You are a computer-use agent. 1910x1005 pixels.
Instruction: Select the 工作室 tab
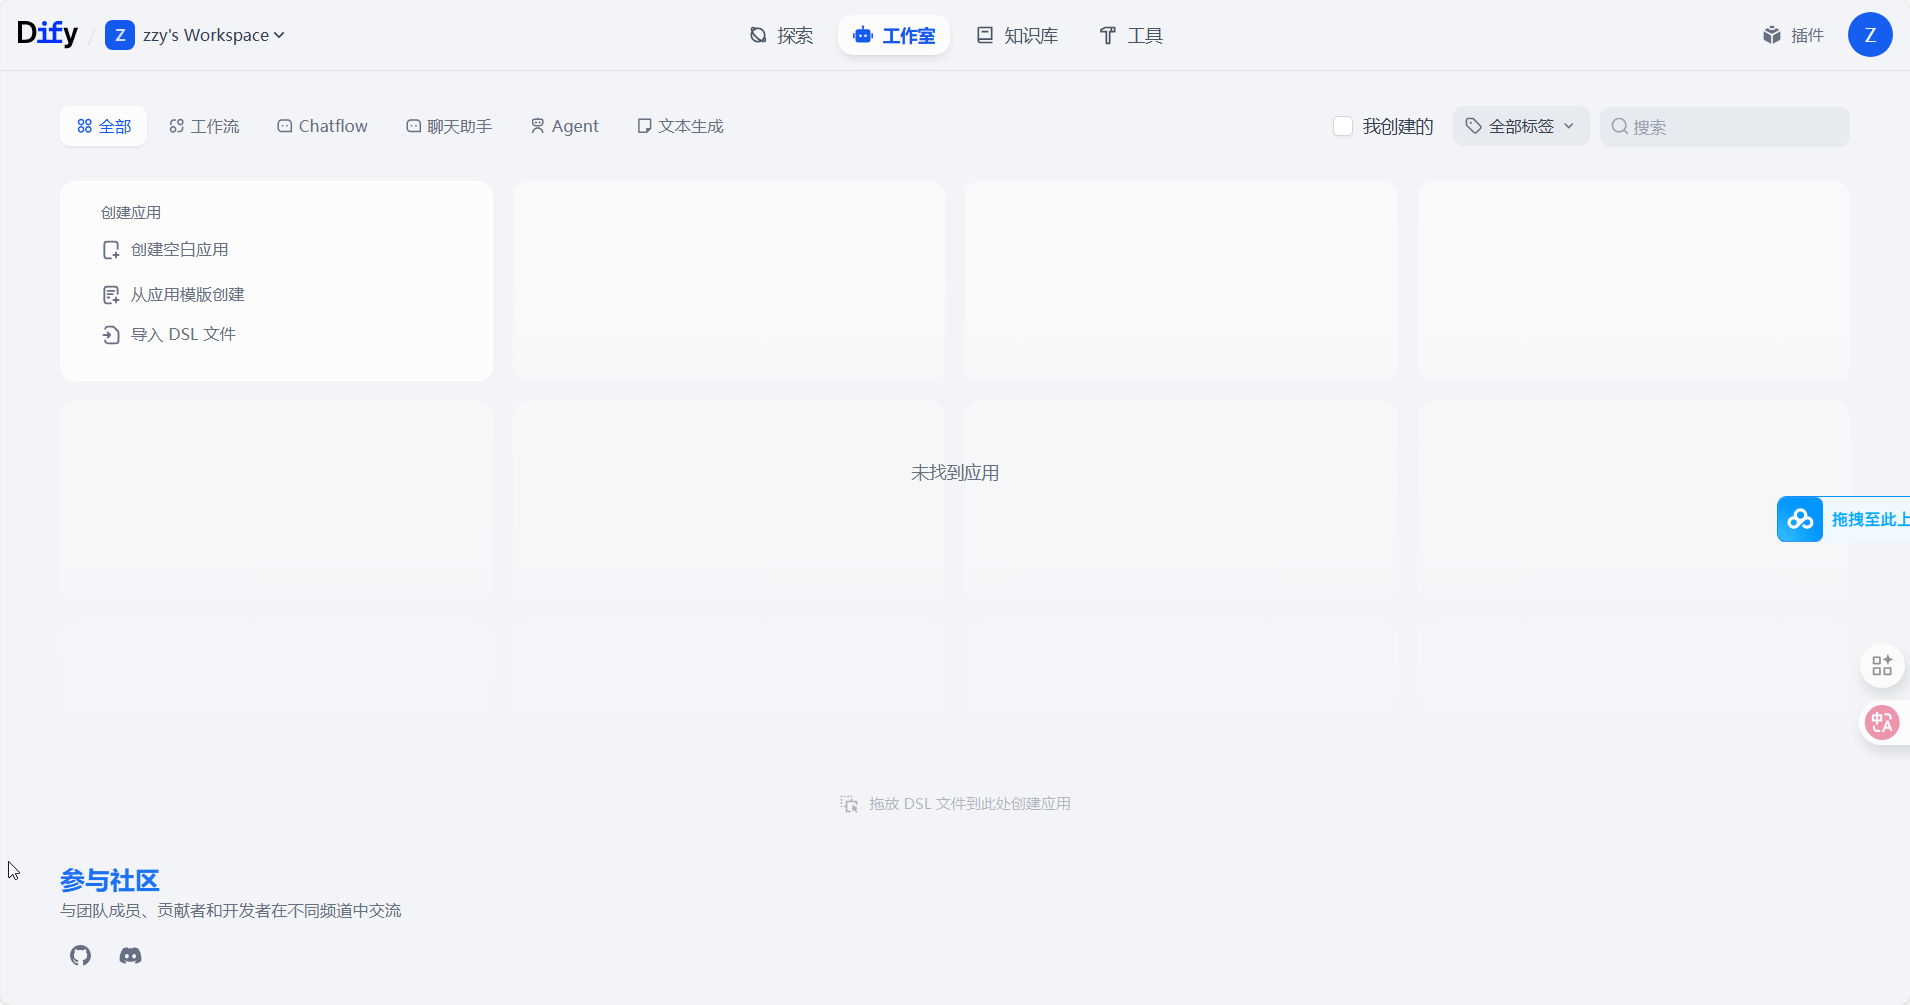[894, 36]
